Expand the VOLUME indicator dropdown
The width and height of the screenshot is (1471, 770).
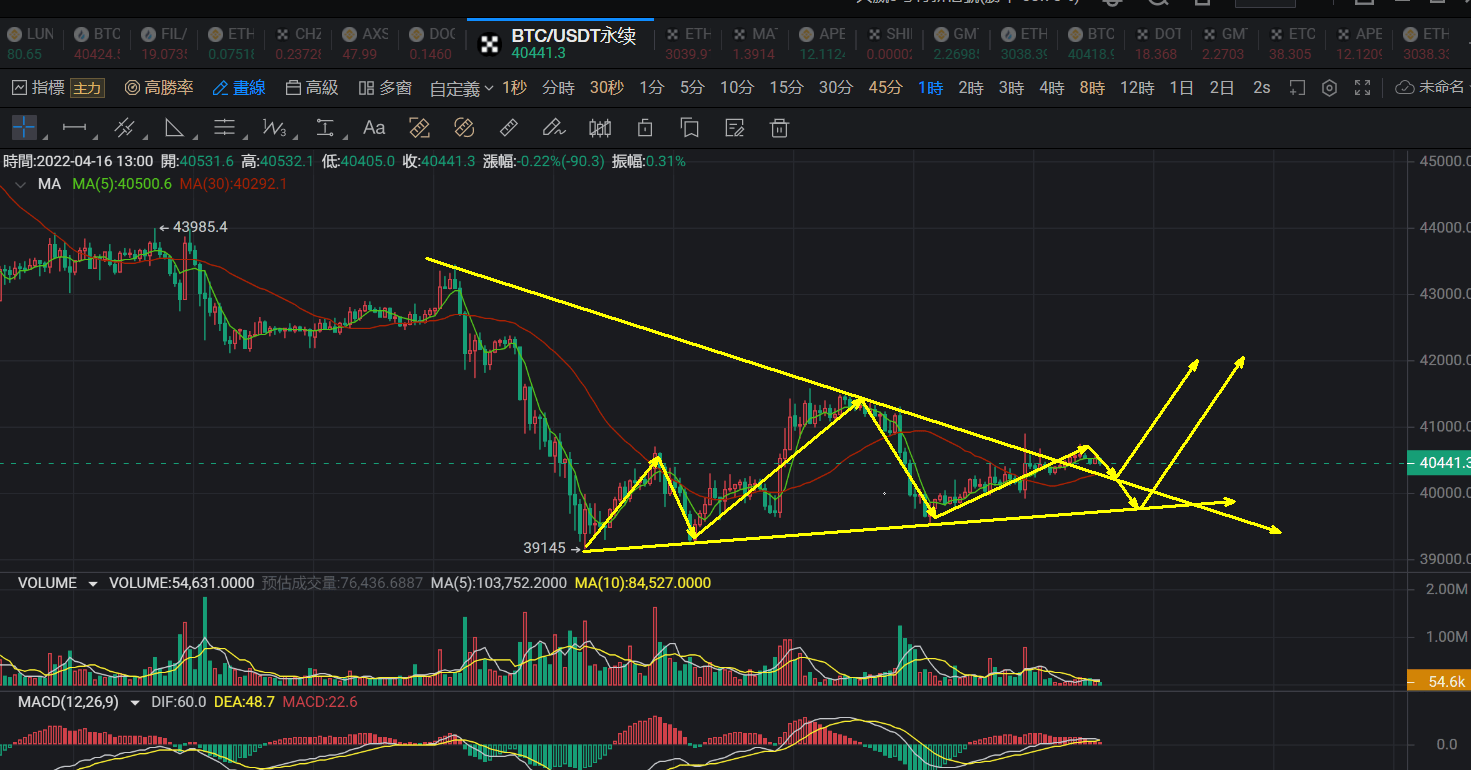click(x=93, y=583)
